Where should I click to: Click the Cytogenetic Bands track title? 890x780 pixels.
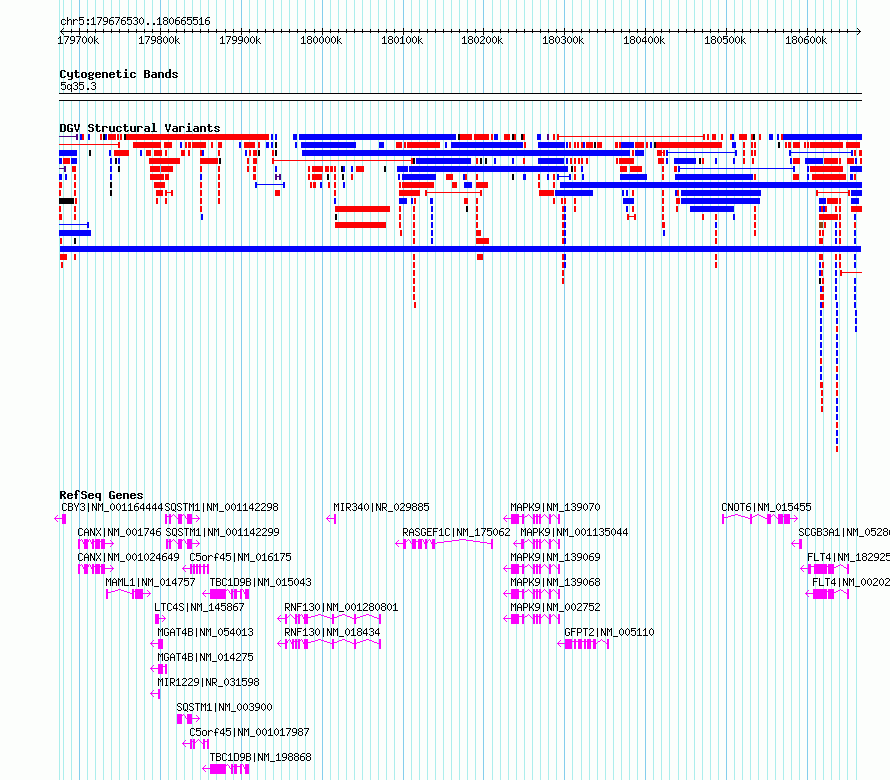[119, 74]
